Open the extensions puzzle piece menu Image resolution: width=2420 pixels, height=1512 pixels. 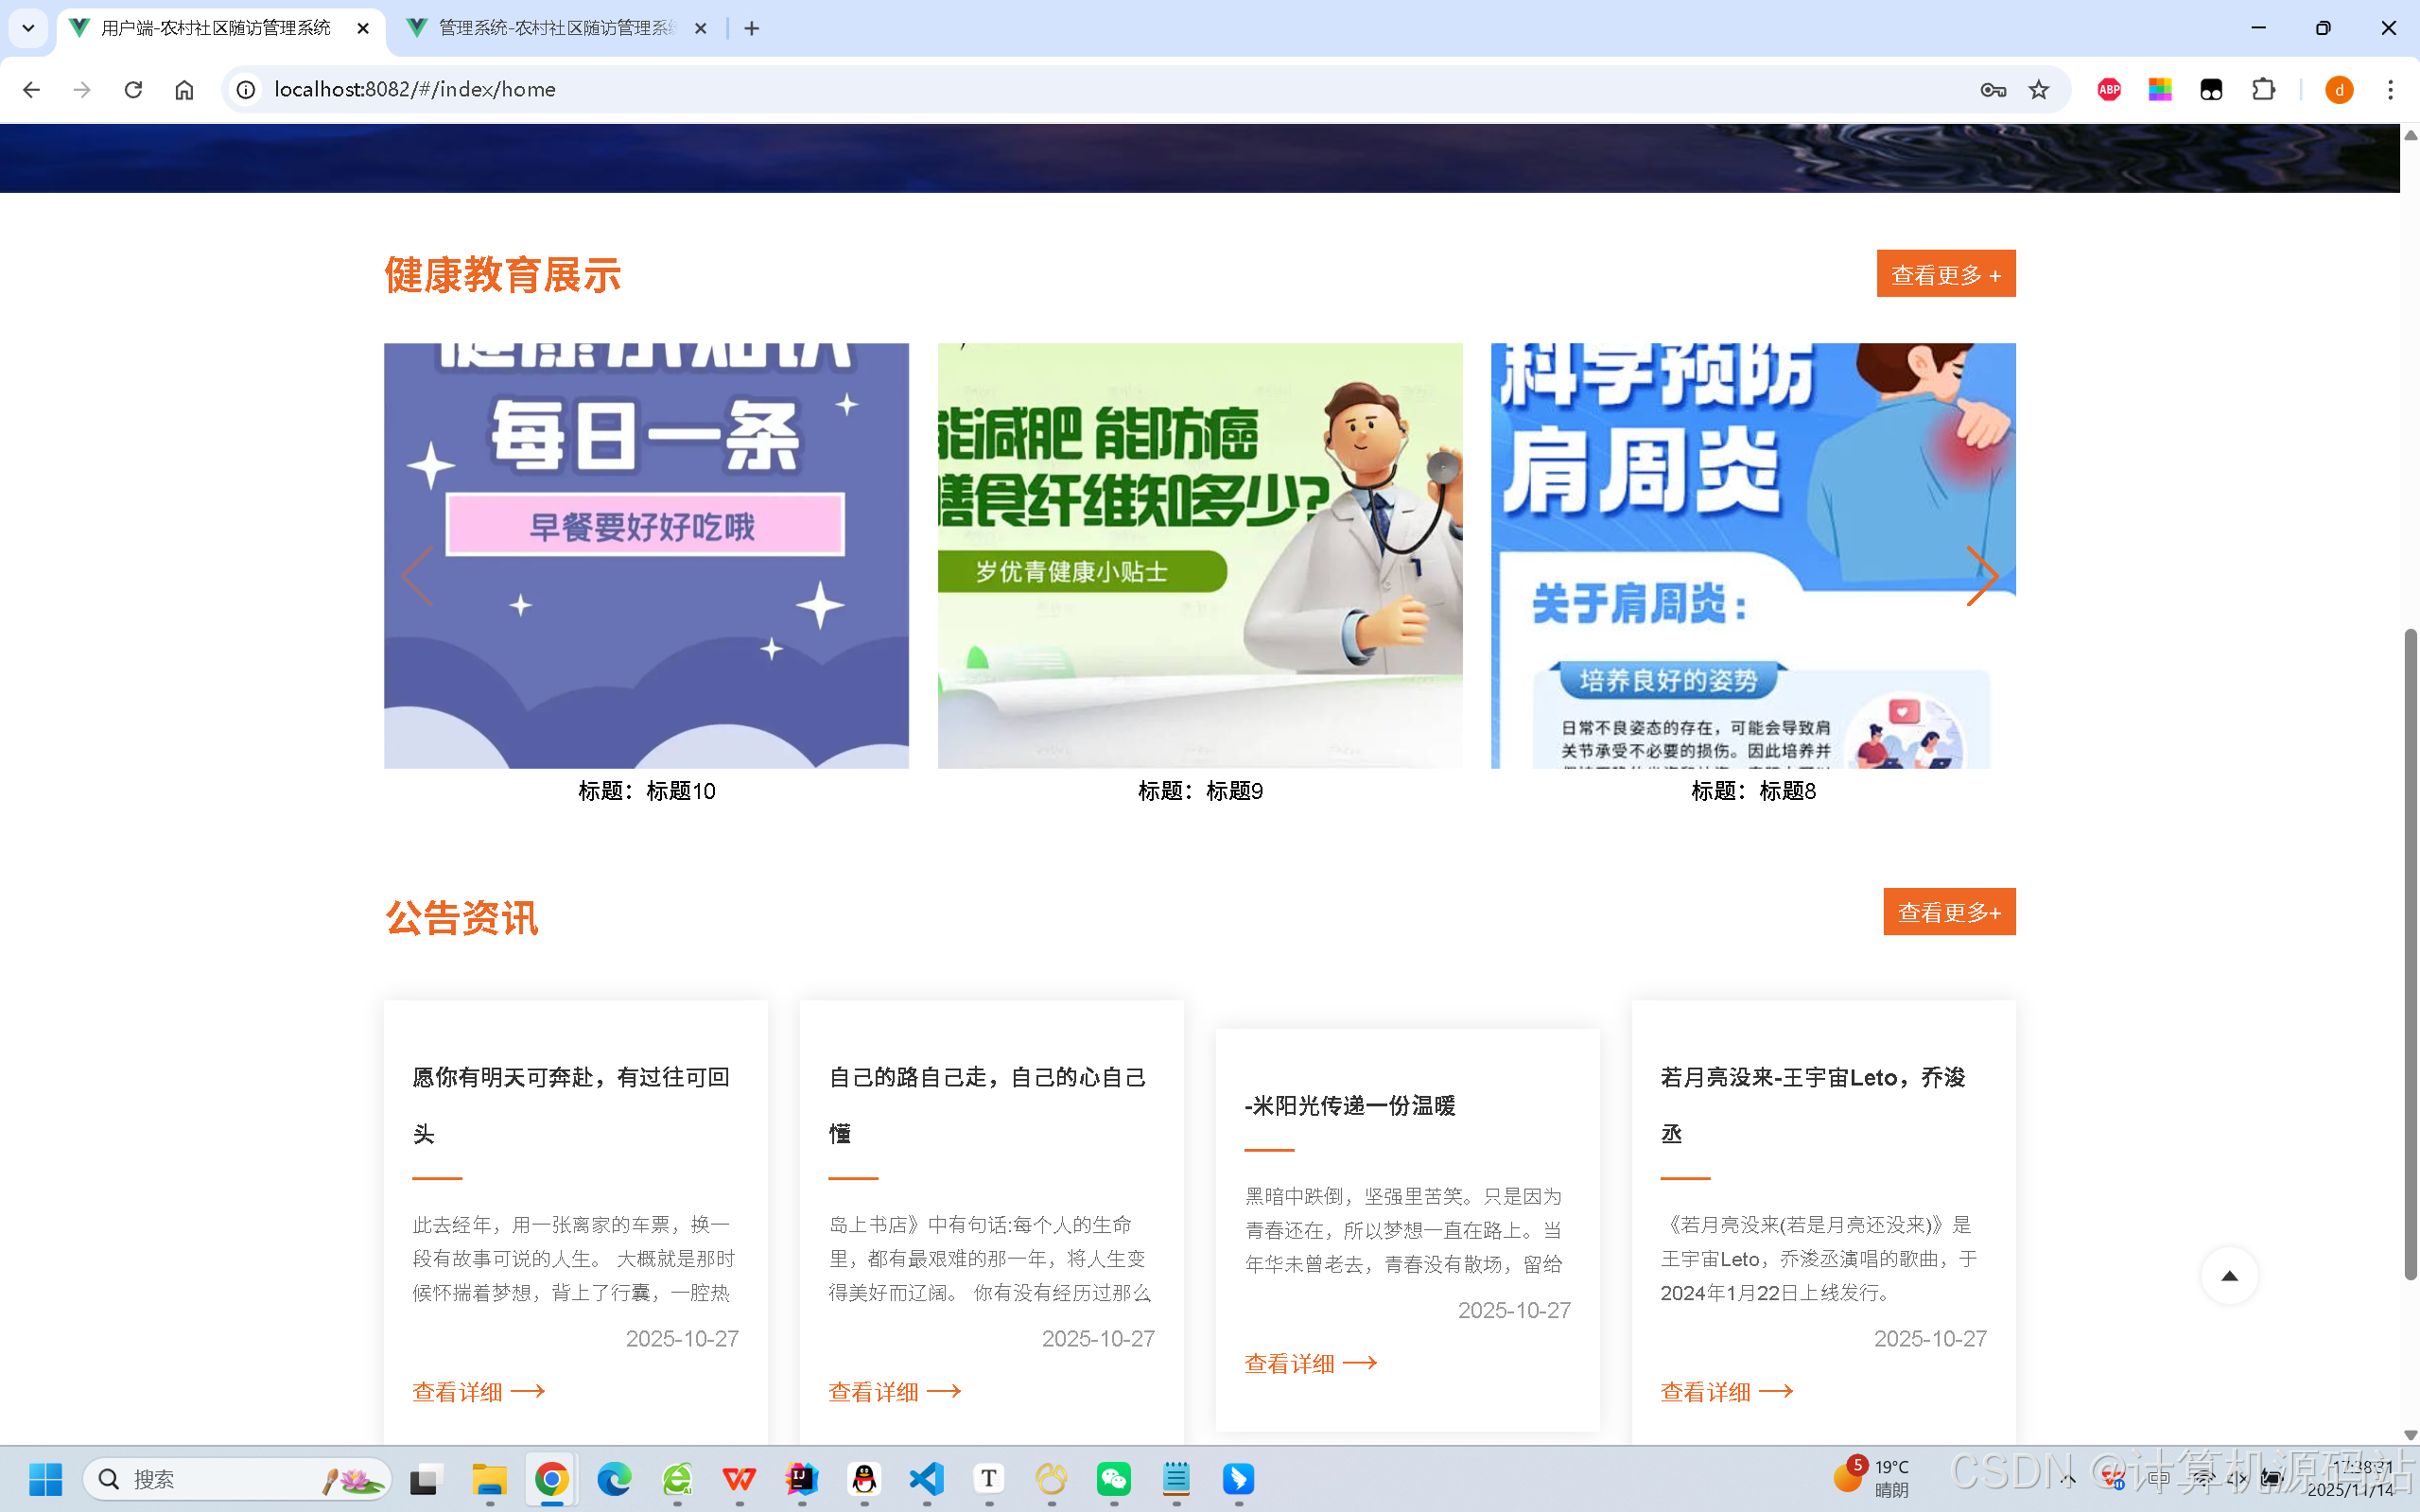(x=2263, y=90)
